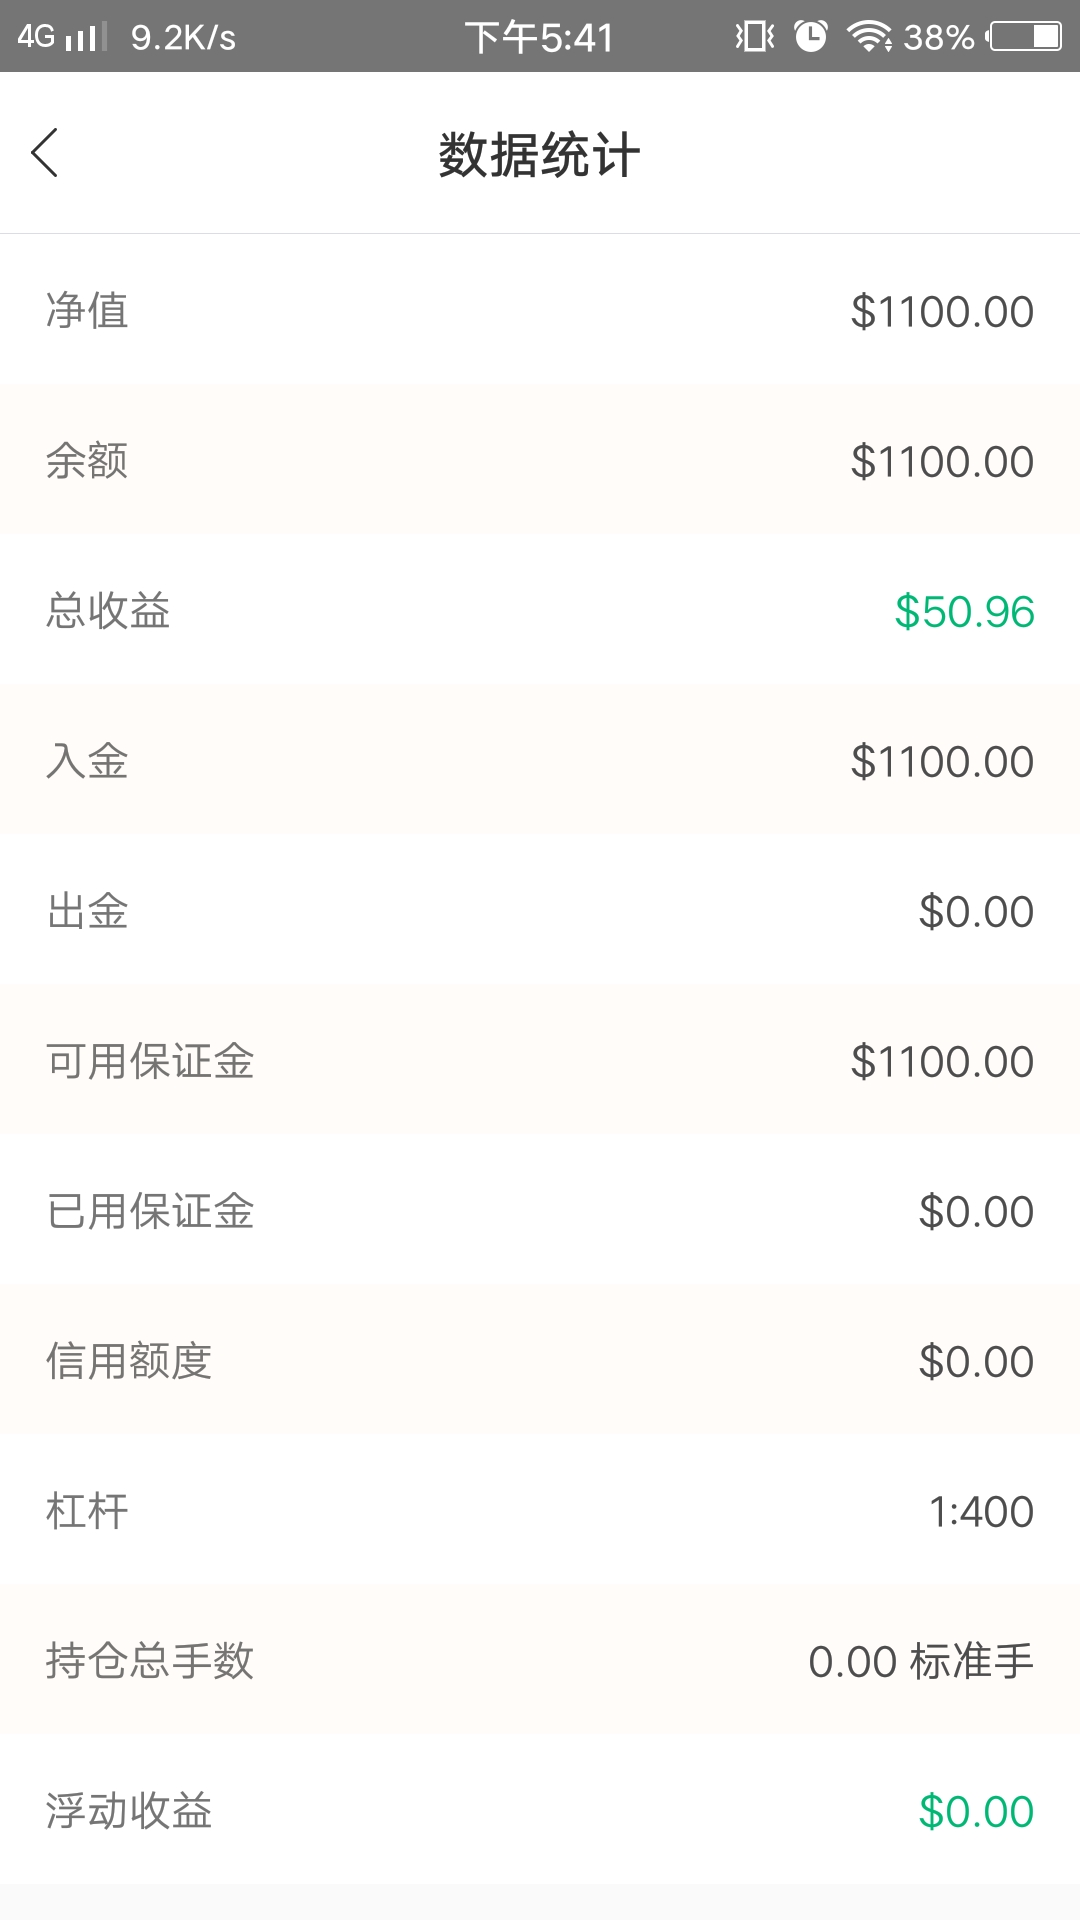Select the 已用保证金 row
This screenshot has height=1920, width=1080.
pyautogui.click(x=540, y=1210)
